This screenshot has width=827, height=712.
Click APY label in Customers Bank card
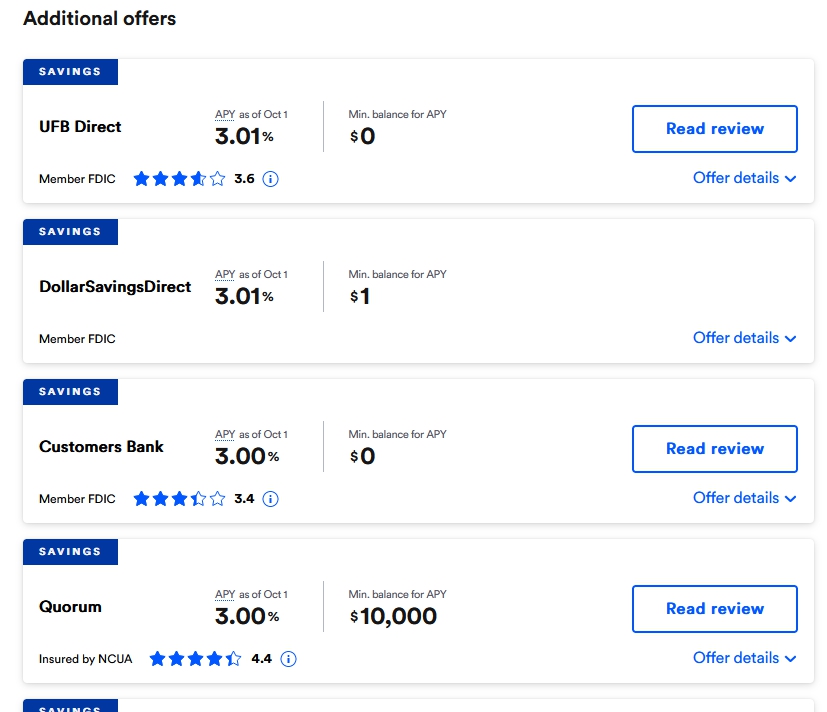coord(225,434)
